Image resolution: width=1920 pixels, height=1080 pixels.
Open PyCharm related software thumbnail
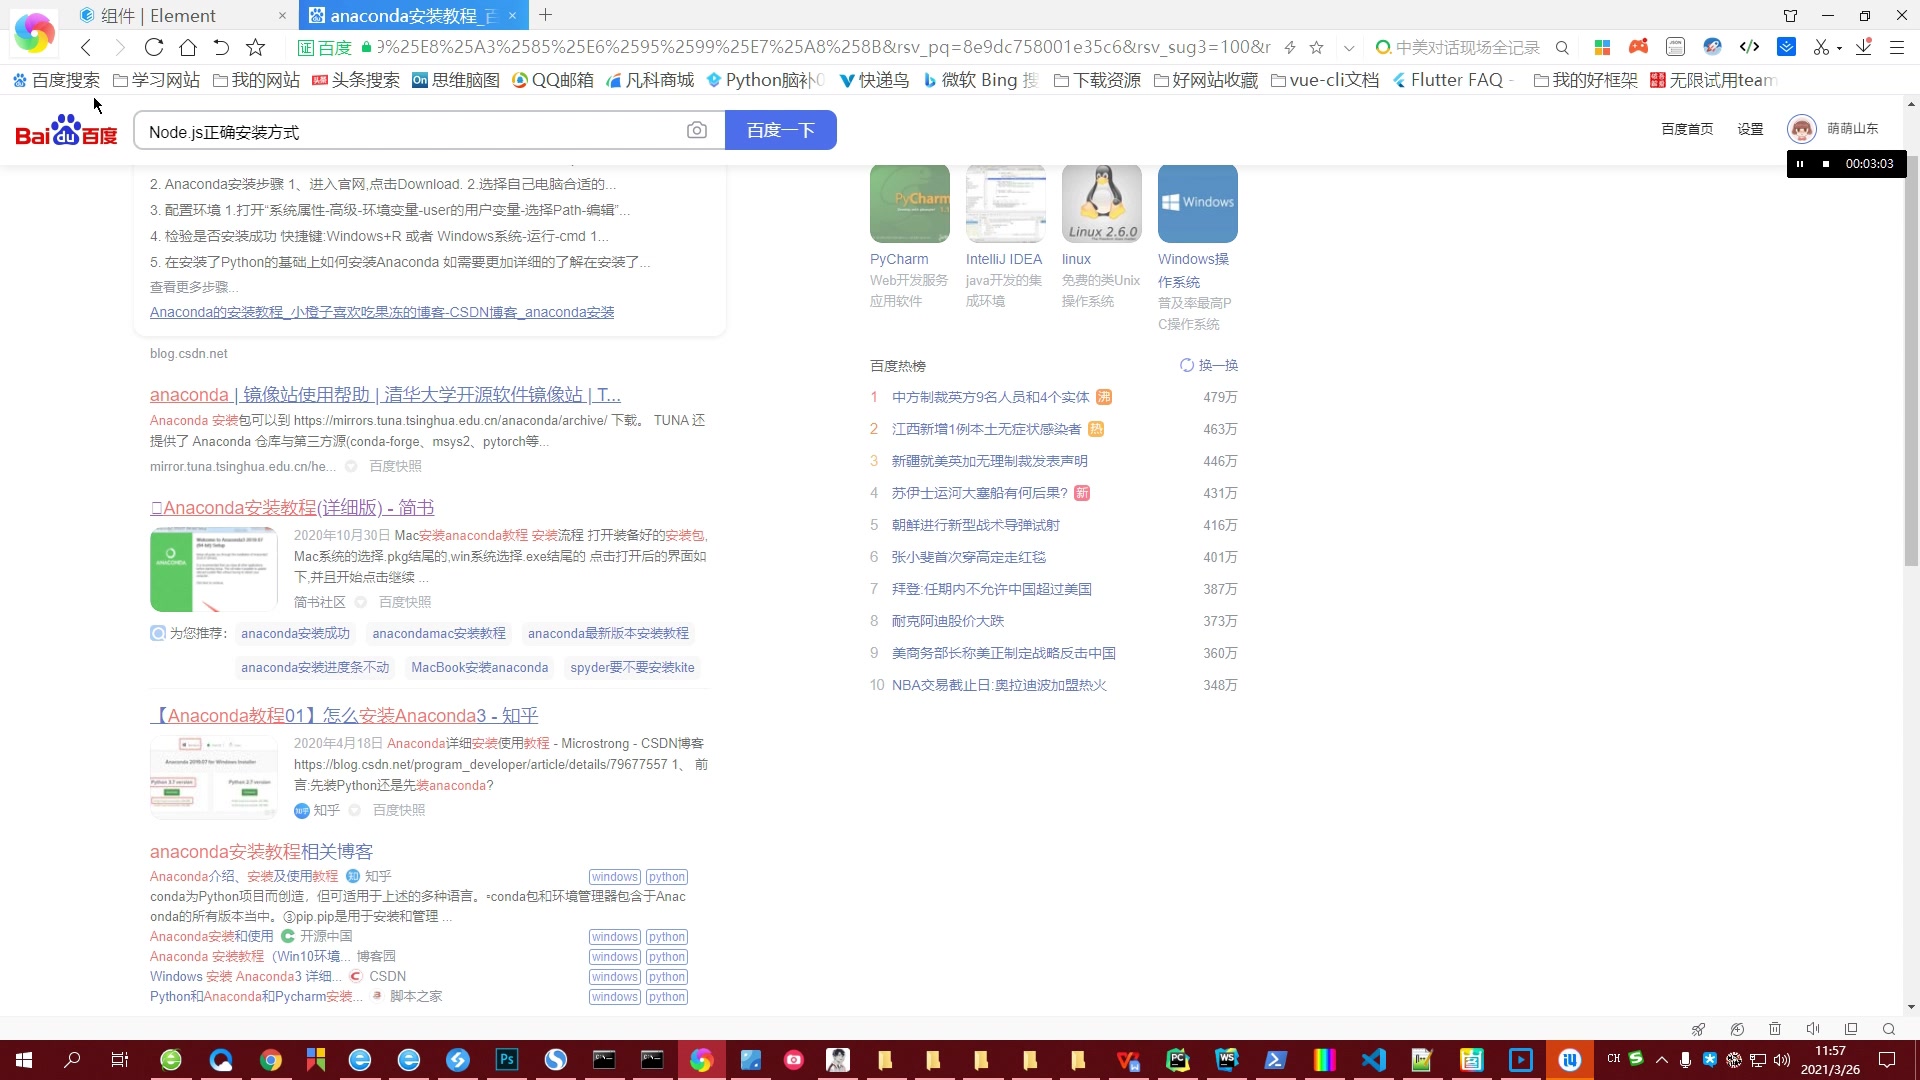pos(909,203)
